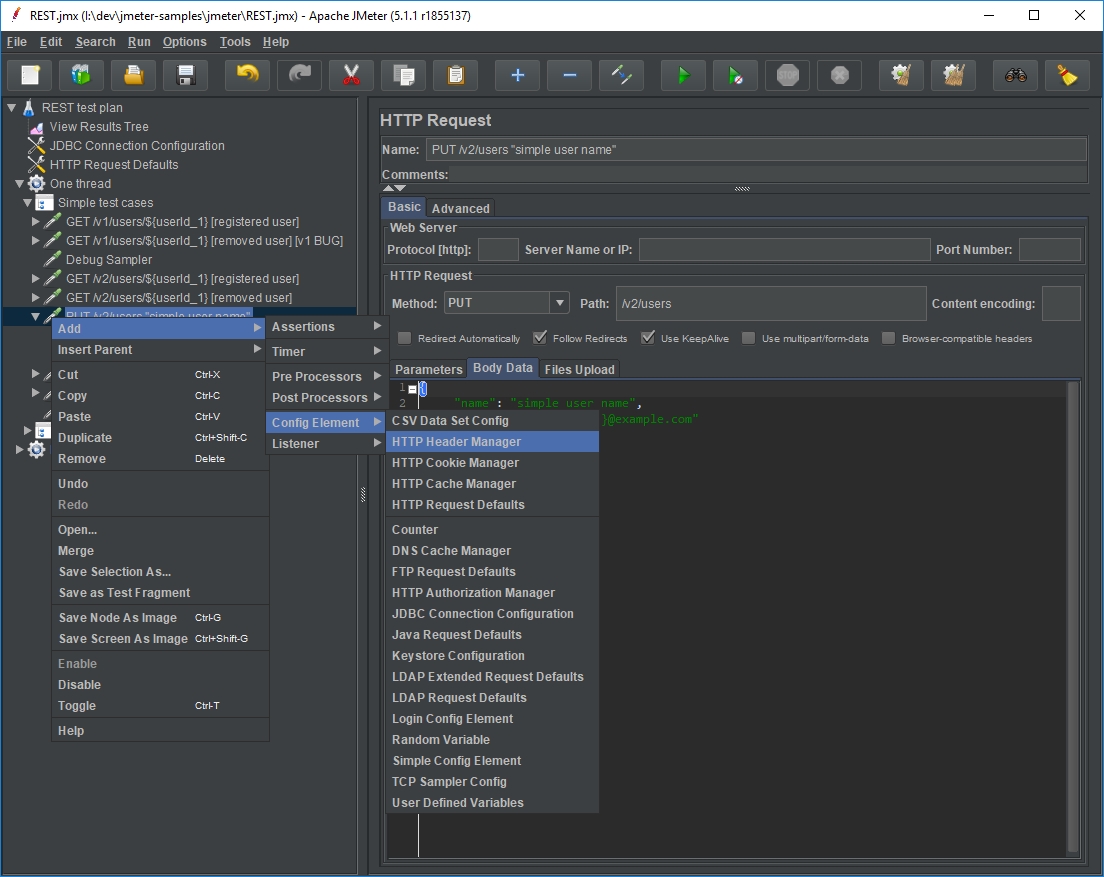
Task: Click the Collapse All minus icon
Action: (570, 75)
